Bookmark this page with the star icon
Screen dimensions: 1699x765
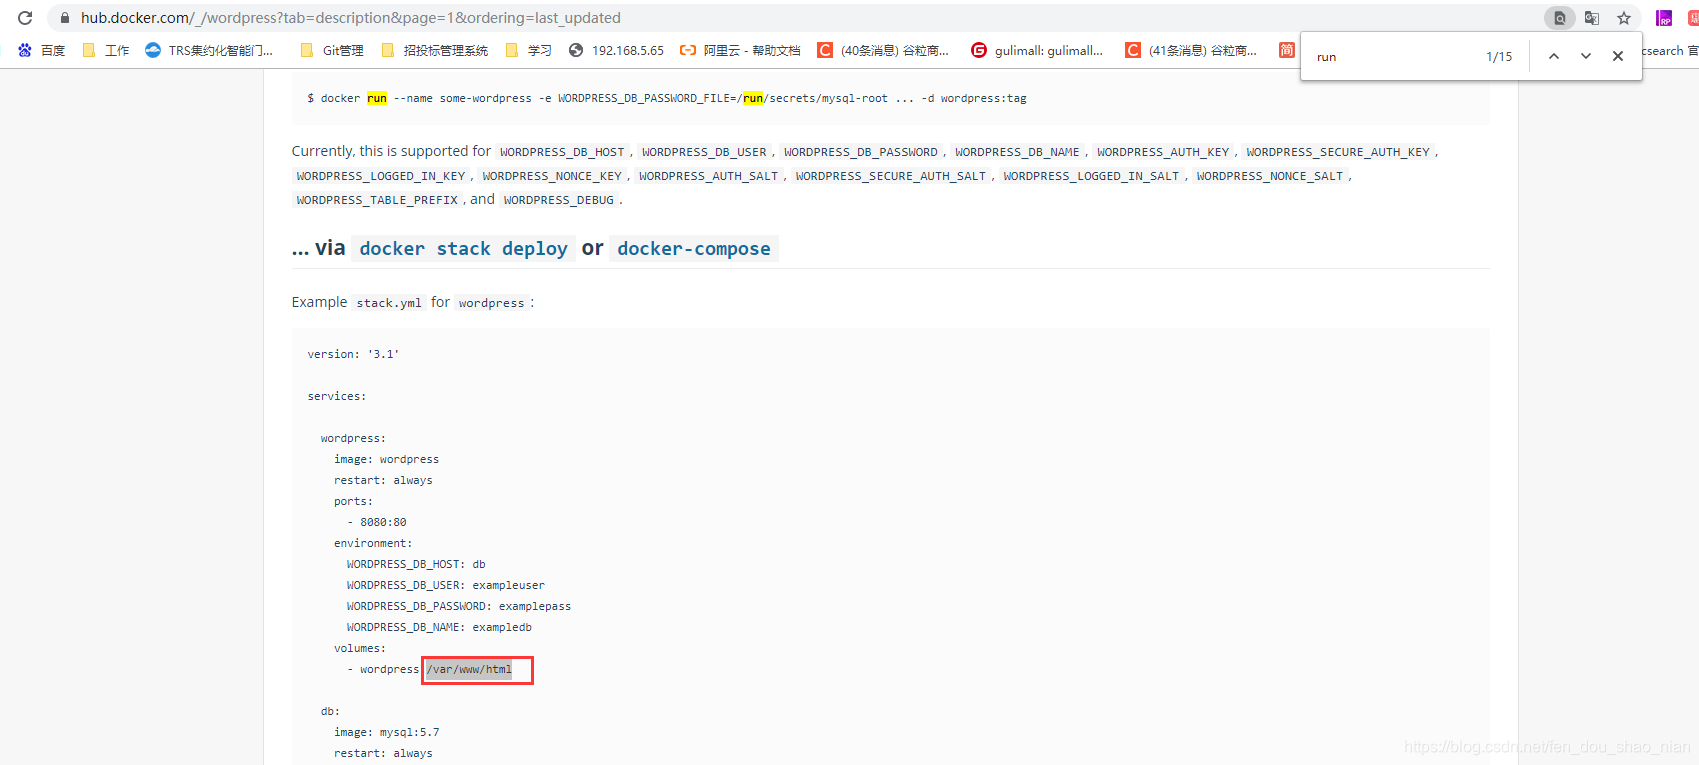point(1624,18)
